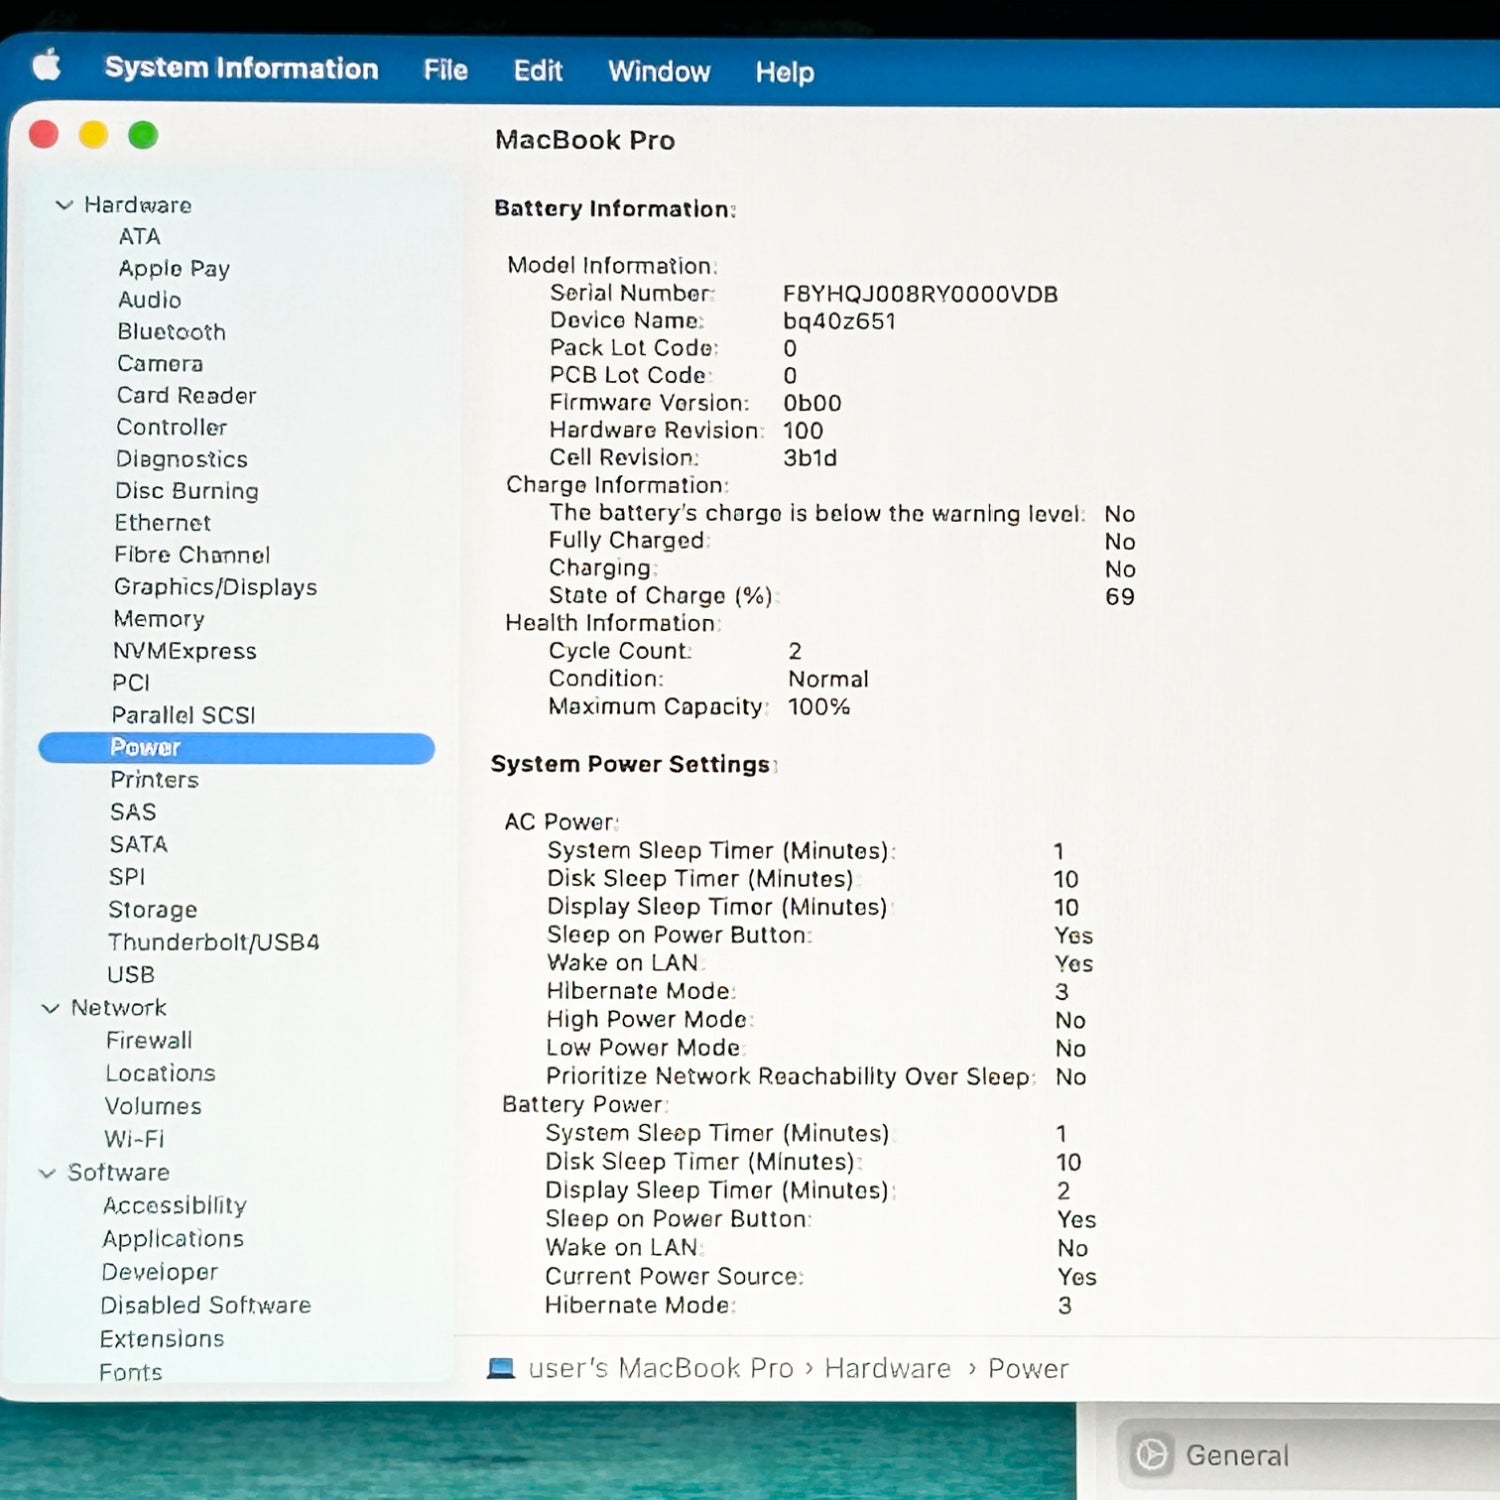Viewport: 1500px width, 1500px height.
Task: Click Power in the path bar
Action: tap(1028, 1369)
